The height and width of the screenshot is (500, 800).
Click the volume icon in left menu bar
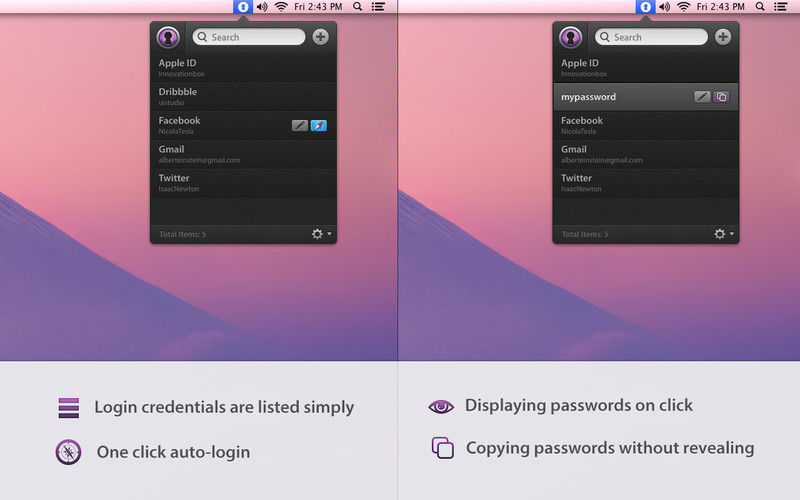[262, 7]
